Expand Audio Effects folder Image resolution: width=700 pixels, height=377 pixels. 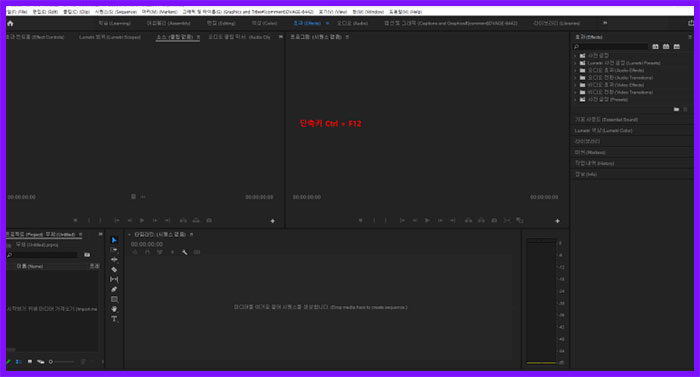click(x=575, y=71)
